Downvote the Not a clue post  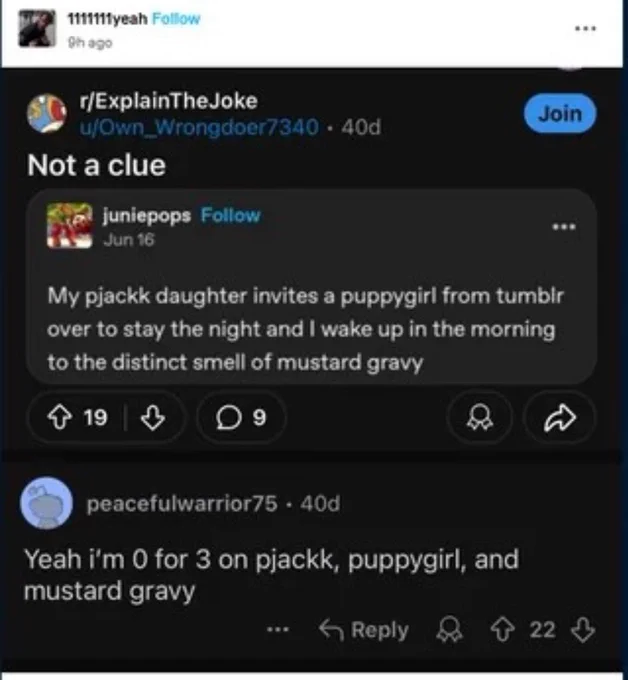(153, 417)
